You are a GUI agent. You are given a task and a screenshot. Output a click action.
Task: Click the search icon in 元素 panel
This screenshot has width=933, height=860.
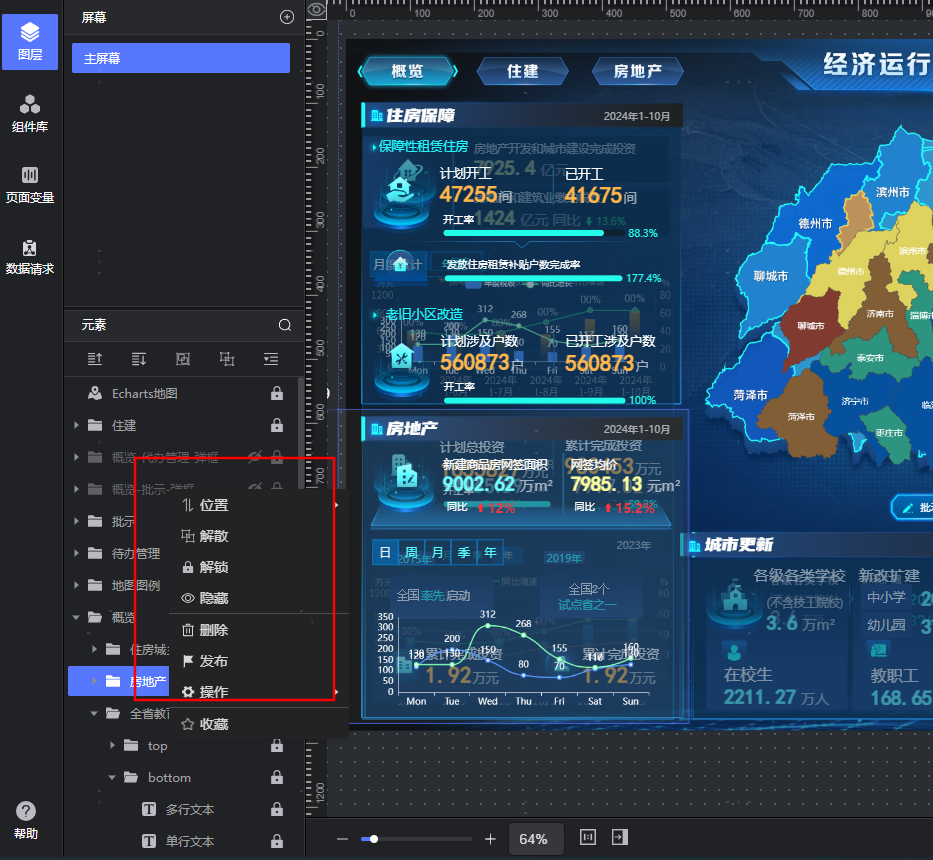click(x=285, y=325)
